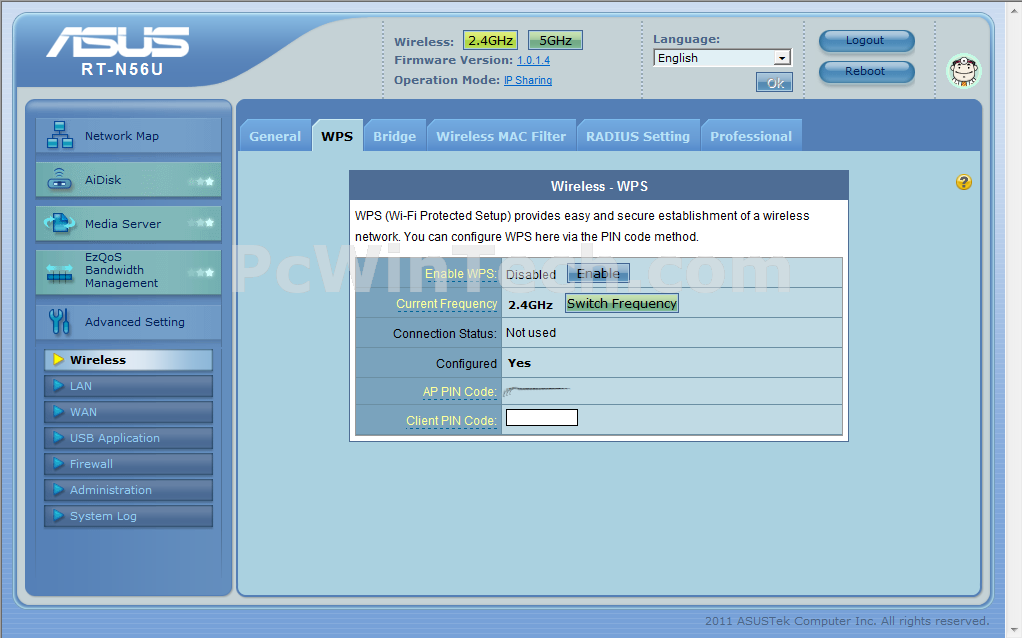Click the Enable WPS label link

pyautogui.click(x=461, y=274)
